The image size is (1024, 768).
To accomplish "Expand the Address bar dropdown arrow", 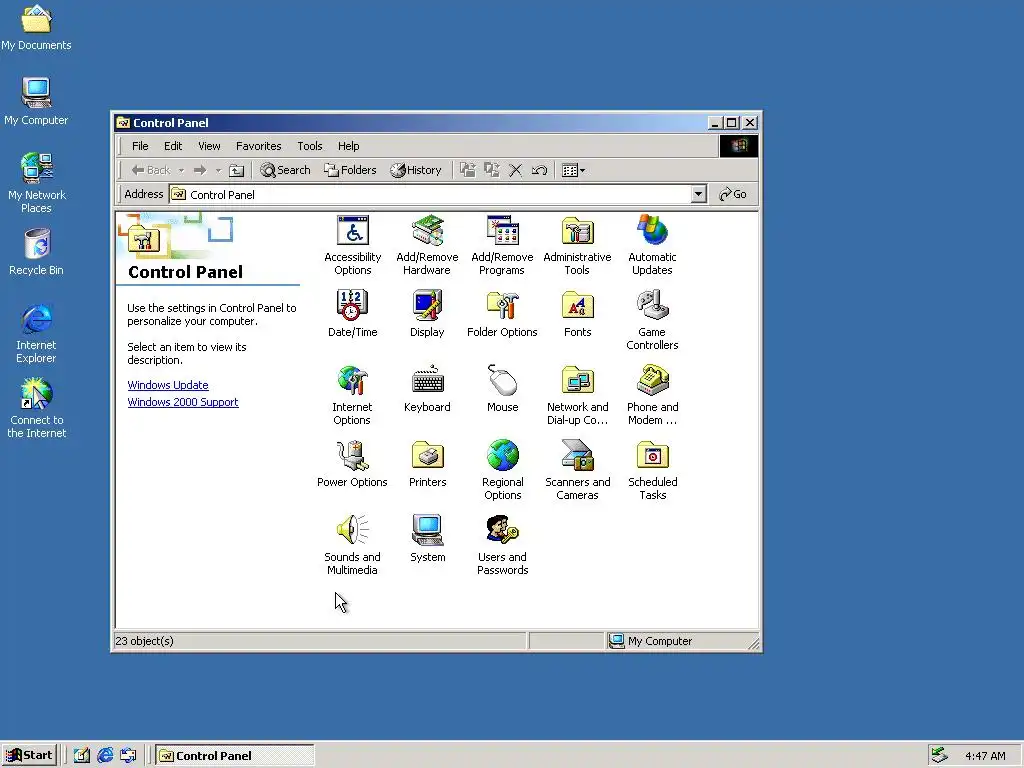I will click(699, 194).
